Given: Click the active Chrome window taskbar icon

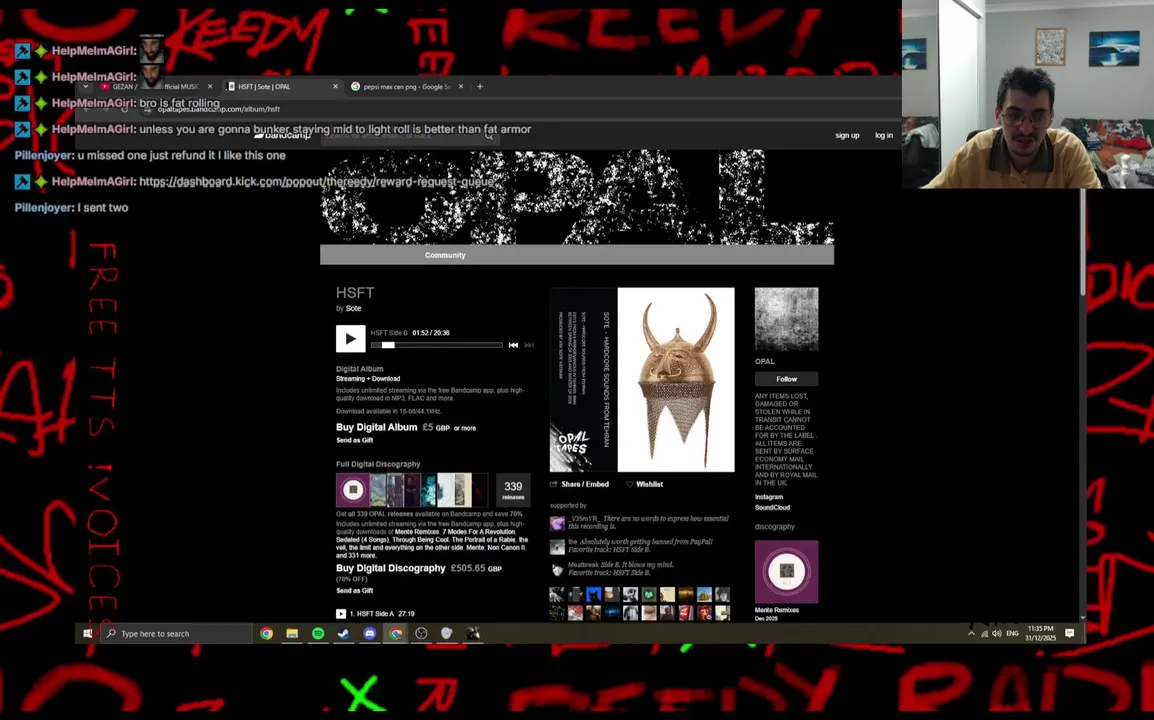Looking at the screenshot, I should [x=396, y=633].
